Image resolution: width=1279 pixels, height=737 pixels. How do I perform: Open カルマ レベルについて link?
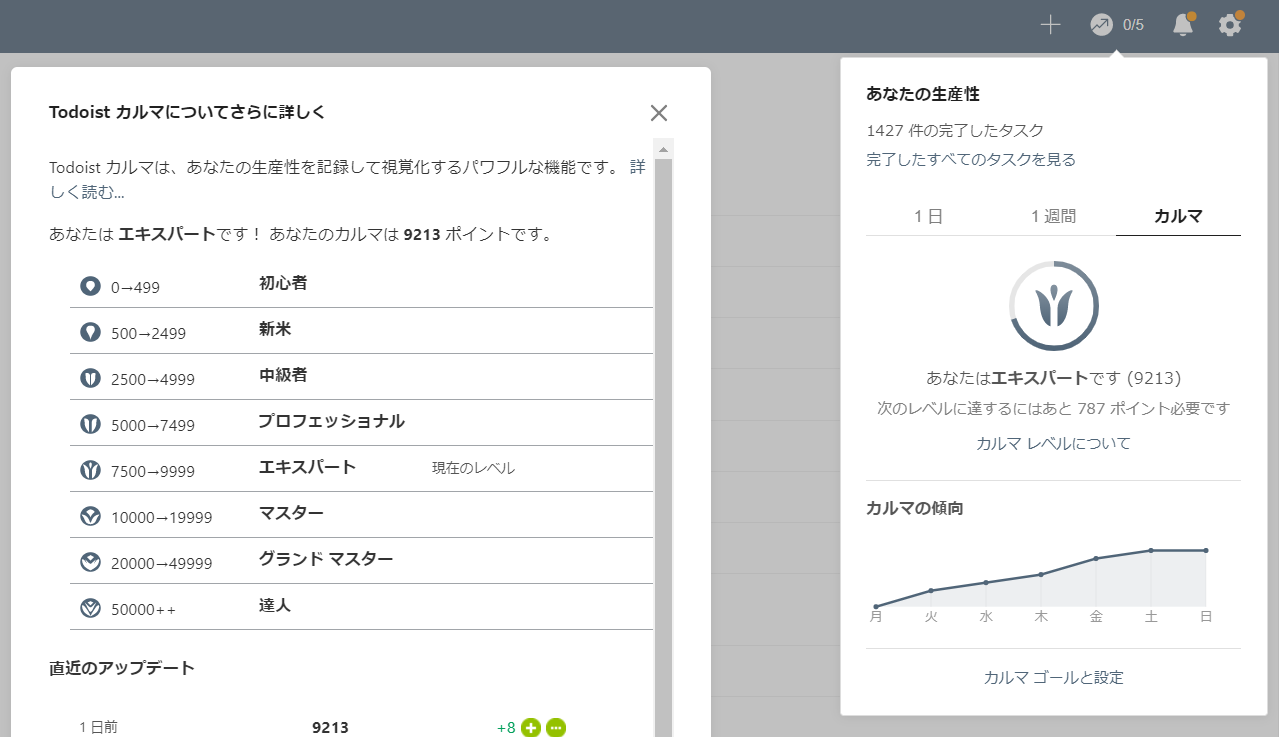click(1054, 443)
